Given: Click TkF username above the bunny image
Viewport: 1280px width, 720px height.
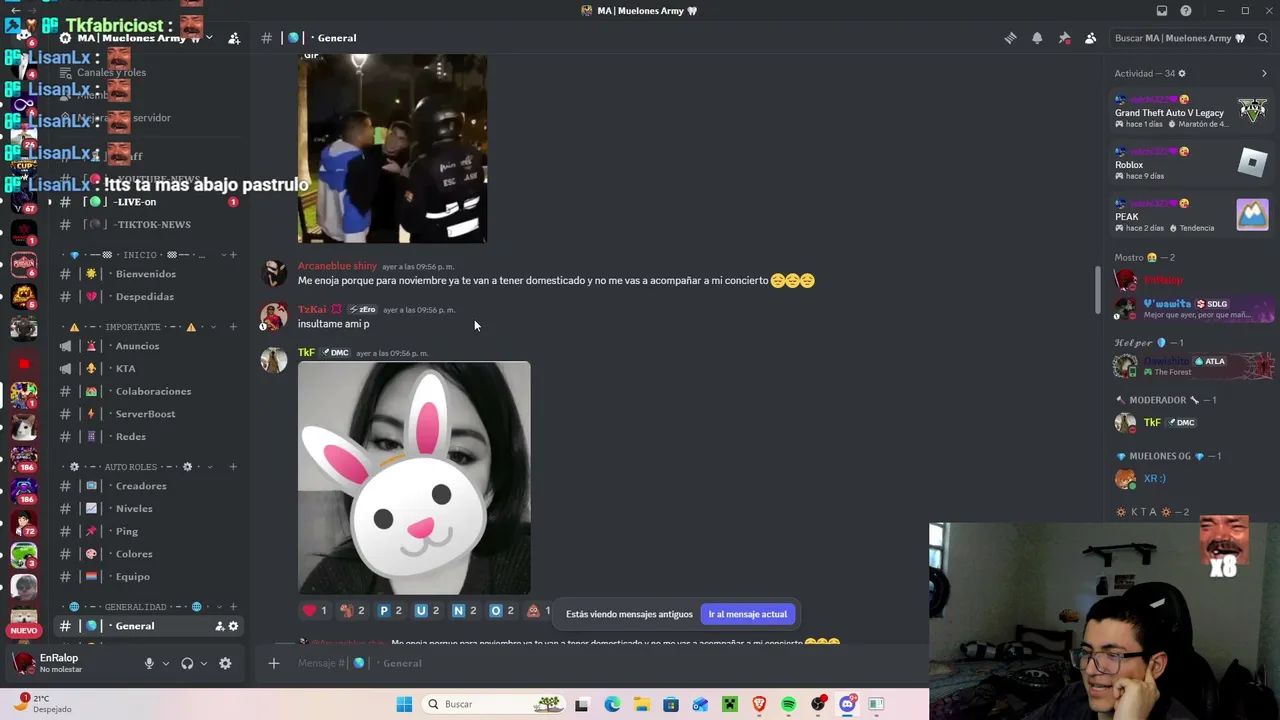Looking at the screenshot, I should [x=306, y=353].
